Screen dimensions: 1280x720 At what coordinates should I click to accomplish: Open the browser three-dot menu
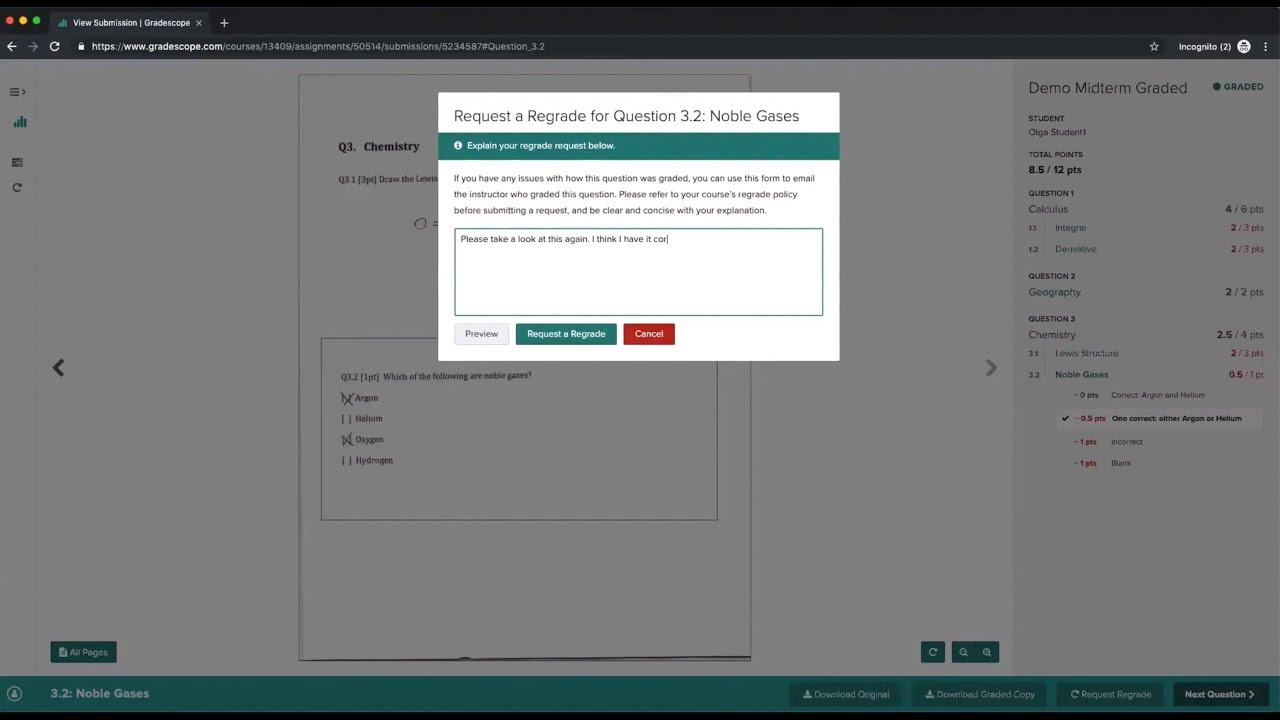pyautogui.click(x=1266, y=46)
